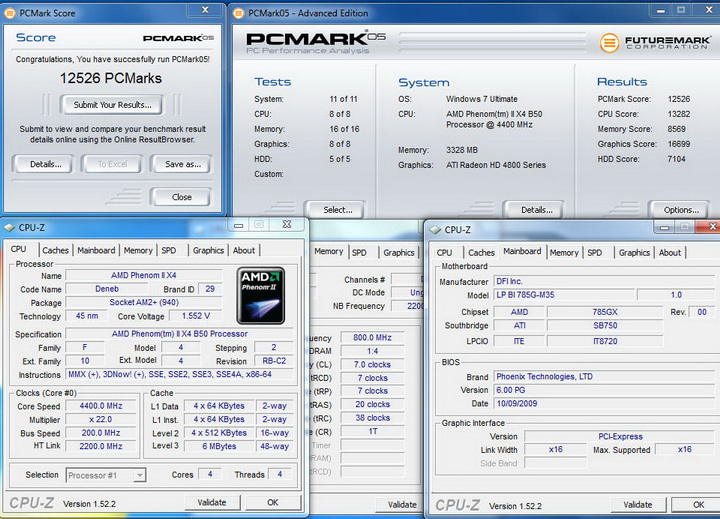Switch to CPU tab in right CPU-Z
The image size is (720, 519).
pos(444,253)
